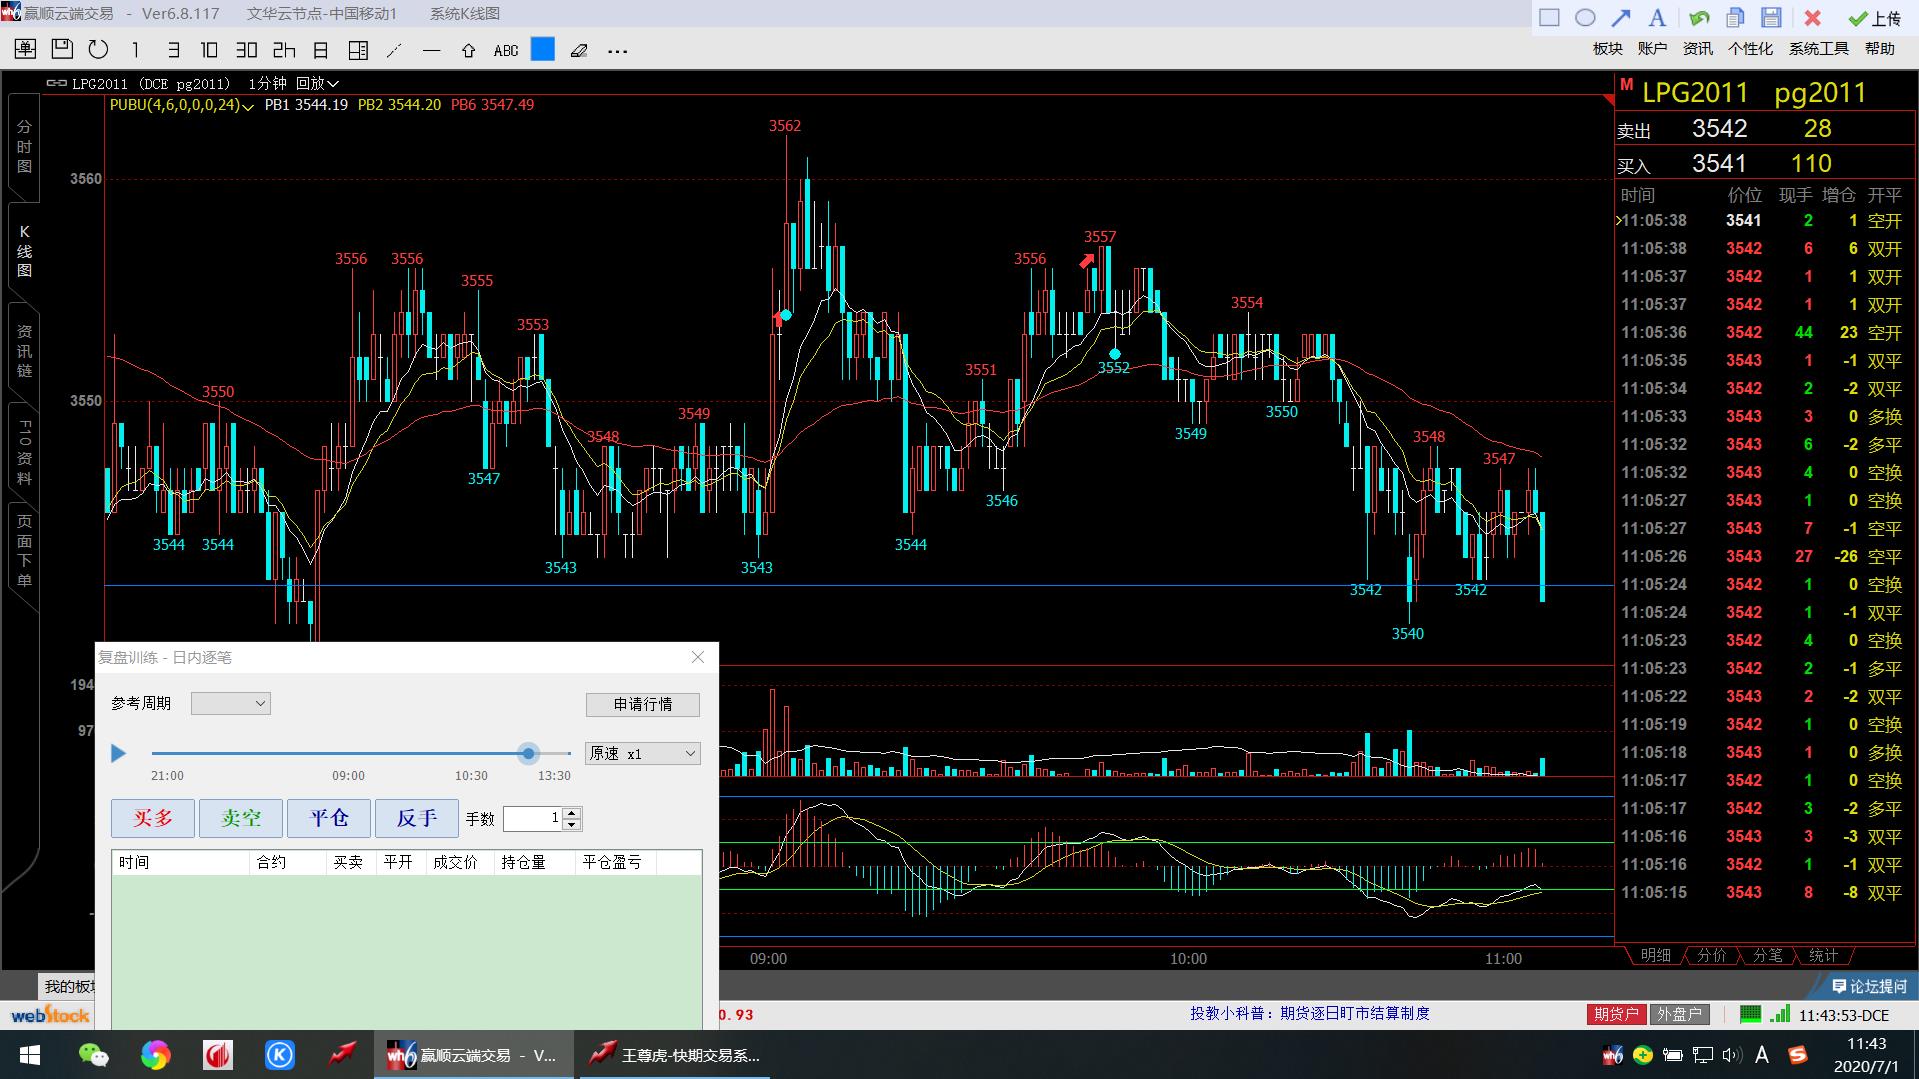Click the replay play button
1919x1079 pixels.
118,753
